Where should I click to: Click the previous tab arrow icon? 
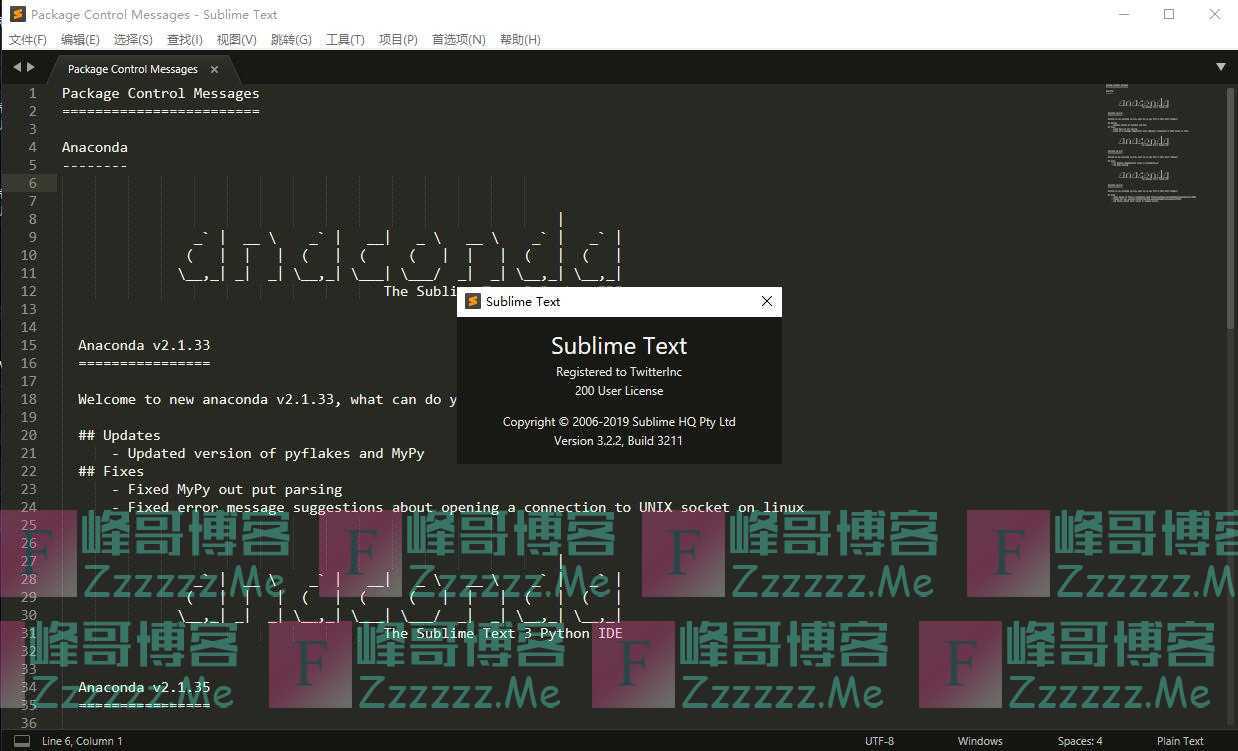click(16, 67)
